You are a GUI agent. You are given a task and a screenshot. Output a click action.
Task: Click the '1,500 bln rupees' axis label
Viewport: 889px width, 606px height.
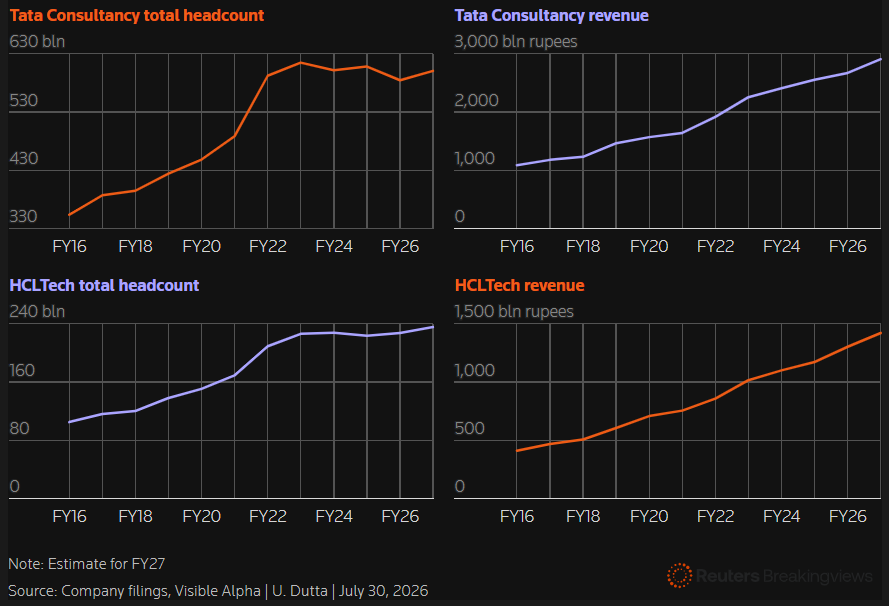point(514,312)
